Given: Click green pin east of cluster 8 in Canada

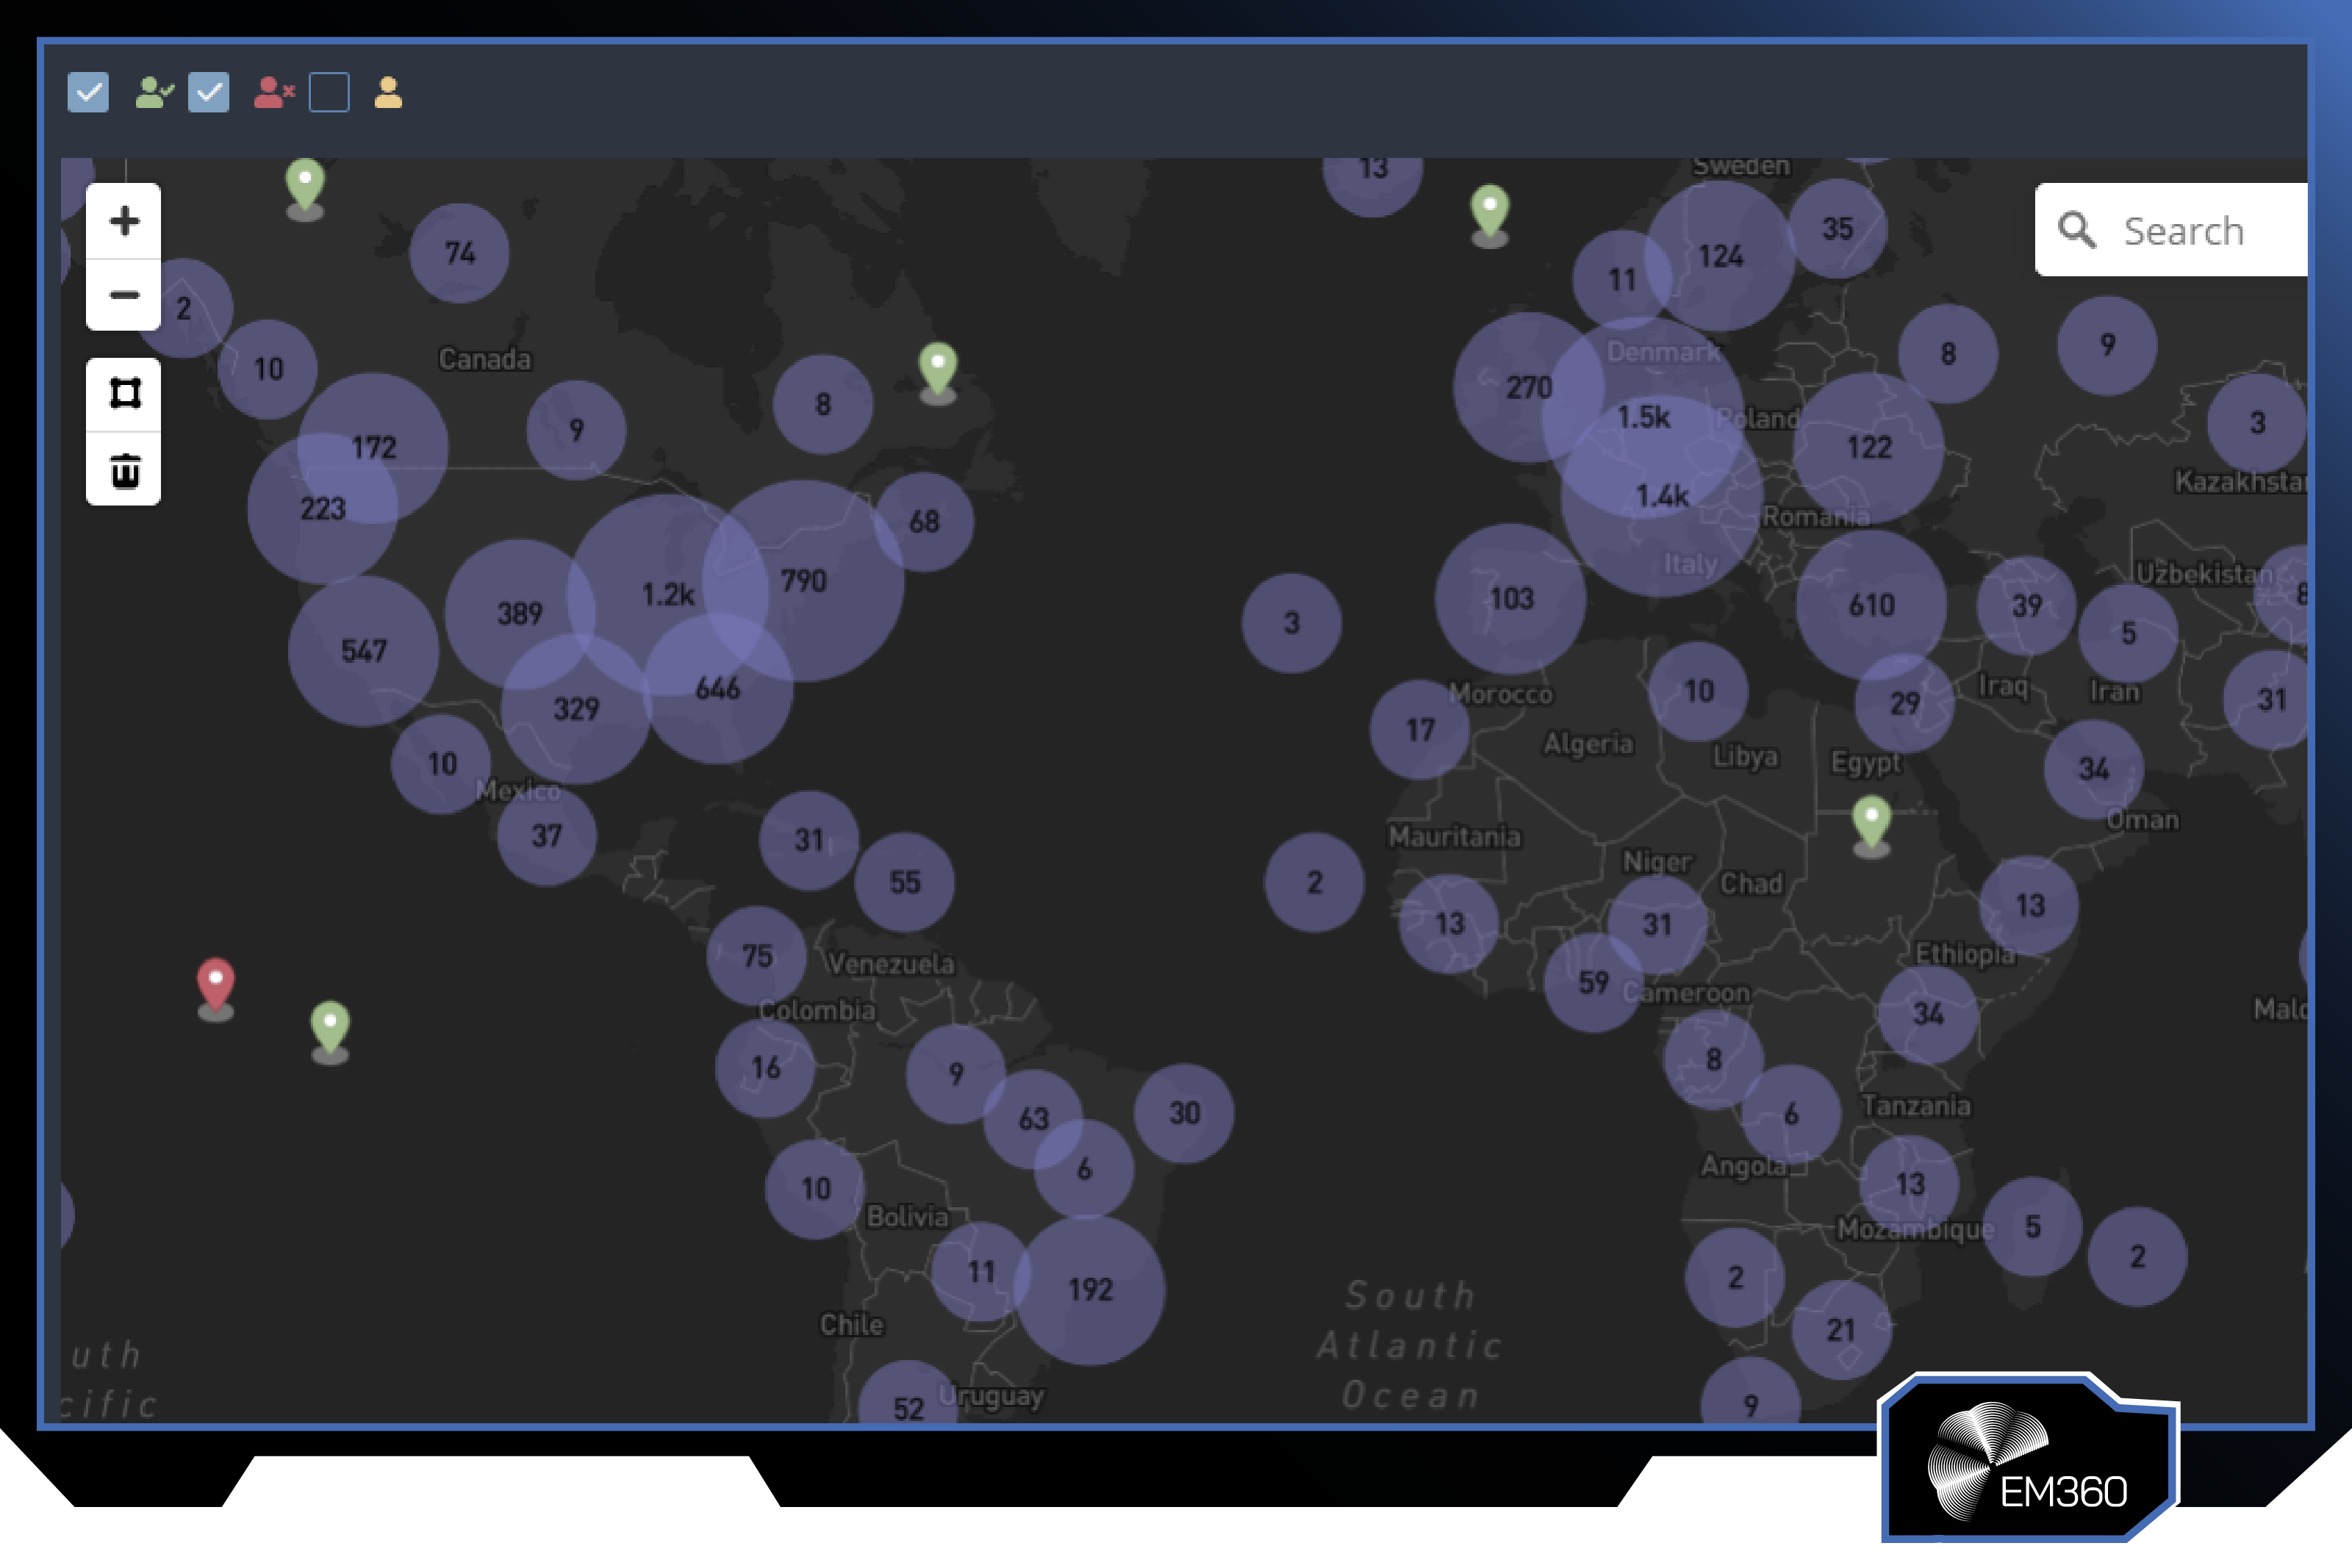Looking at the screenshot, I should point(938,371).
